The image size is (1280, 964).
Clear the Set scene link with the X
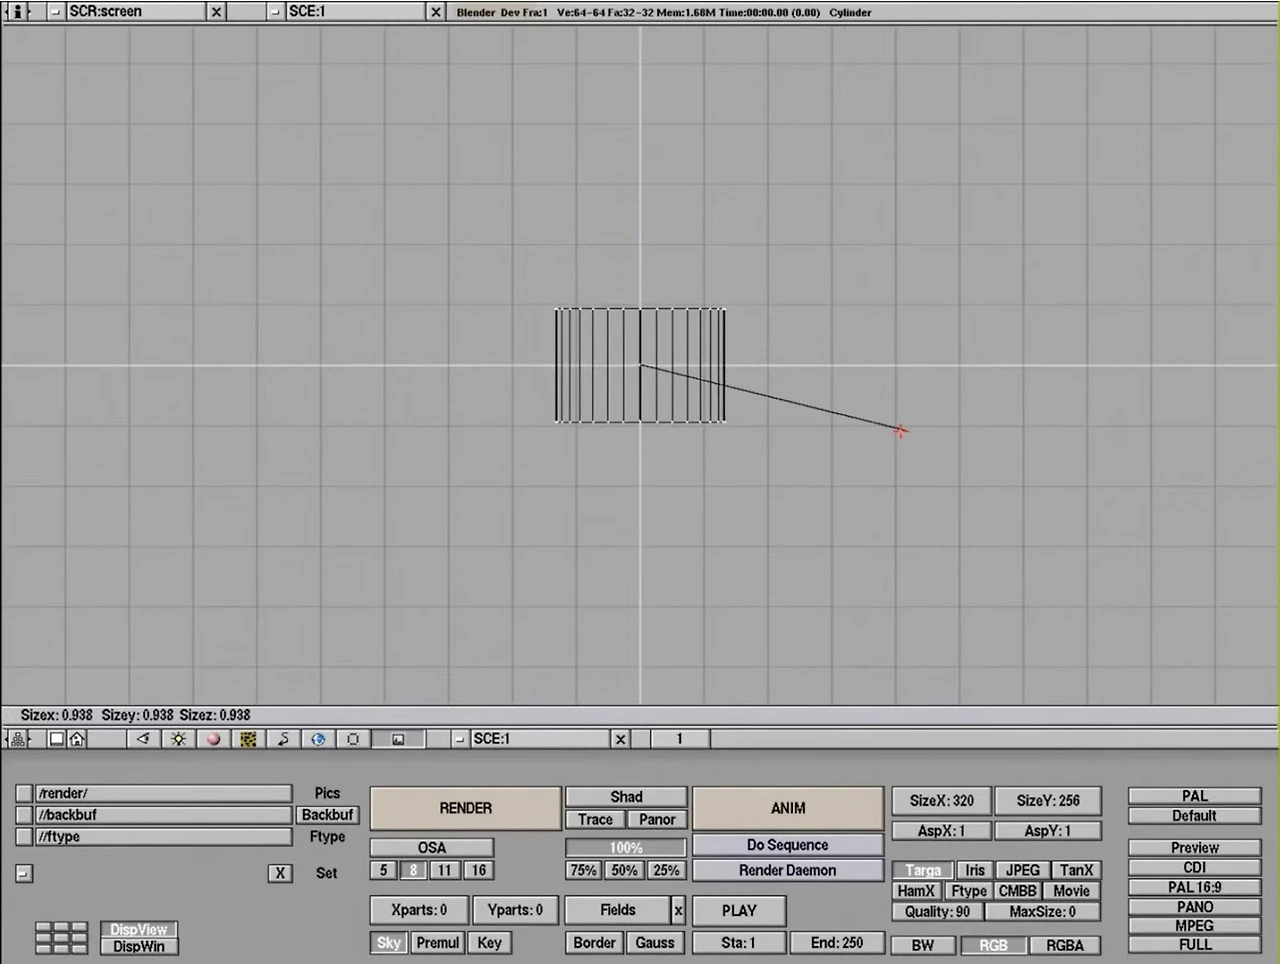coord(280,873)
